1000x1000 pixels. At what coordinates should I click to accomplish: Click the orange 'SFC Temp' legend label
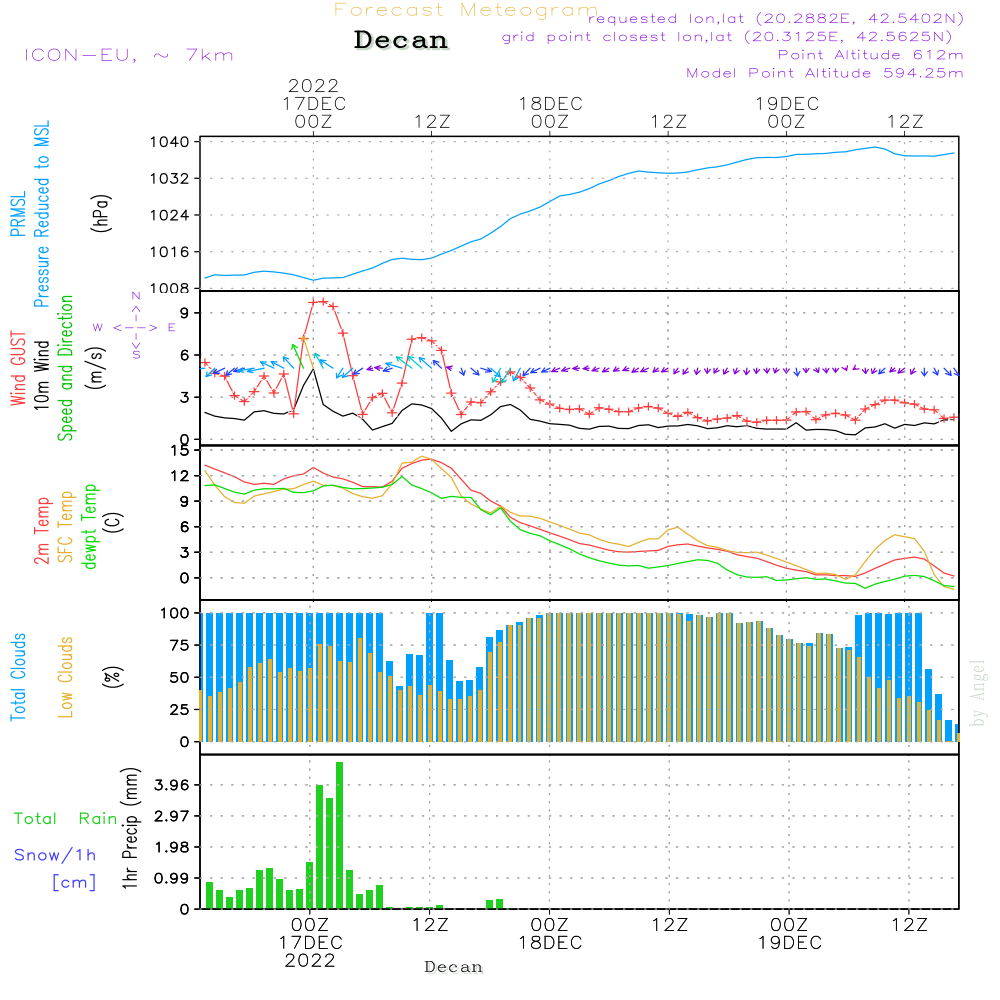pyautogui.click(x=66, y=527)
